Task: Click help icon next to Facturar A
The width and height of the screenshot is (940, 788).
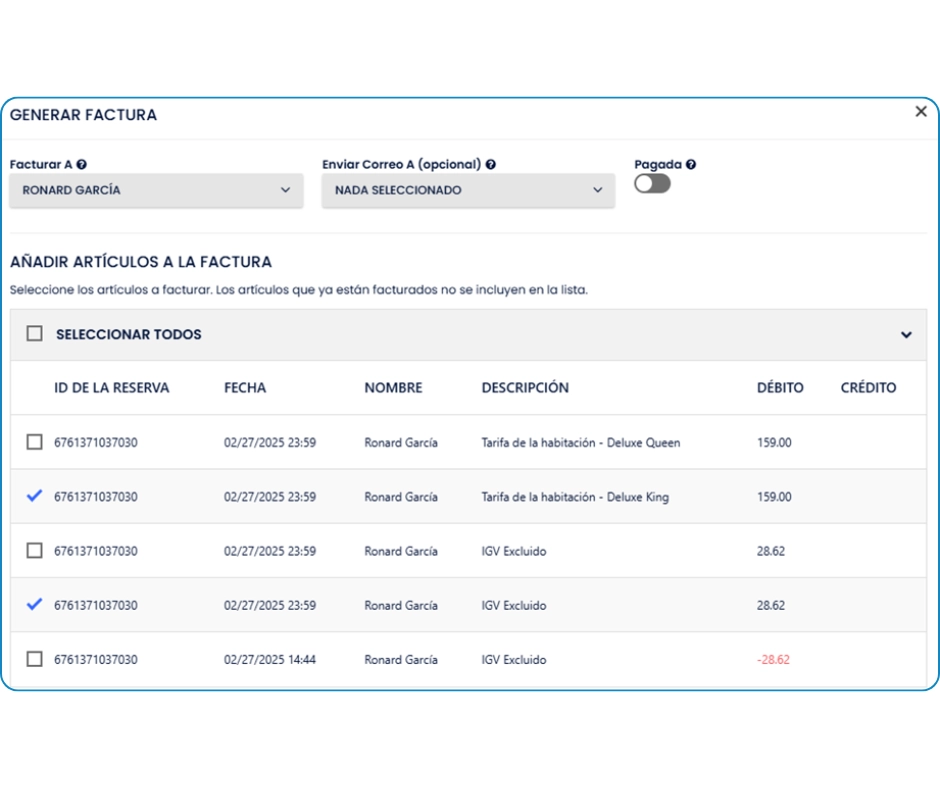Action: 82,165
